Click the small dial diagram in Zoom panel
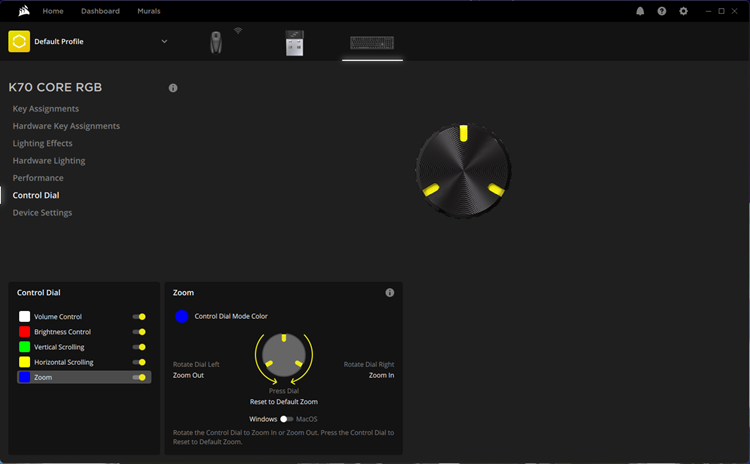This screenshot has width=750, height=464. (284, 355)
